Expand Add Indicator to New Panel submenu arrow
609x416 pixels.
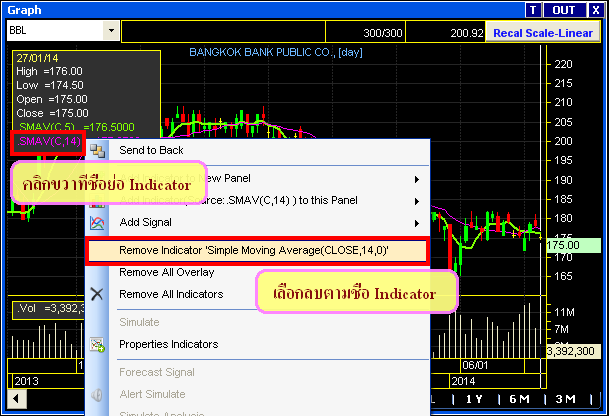(x=417, y=179)
